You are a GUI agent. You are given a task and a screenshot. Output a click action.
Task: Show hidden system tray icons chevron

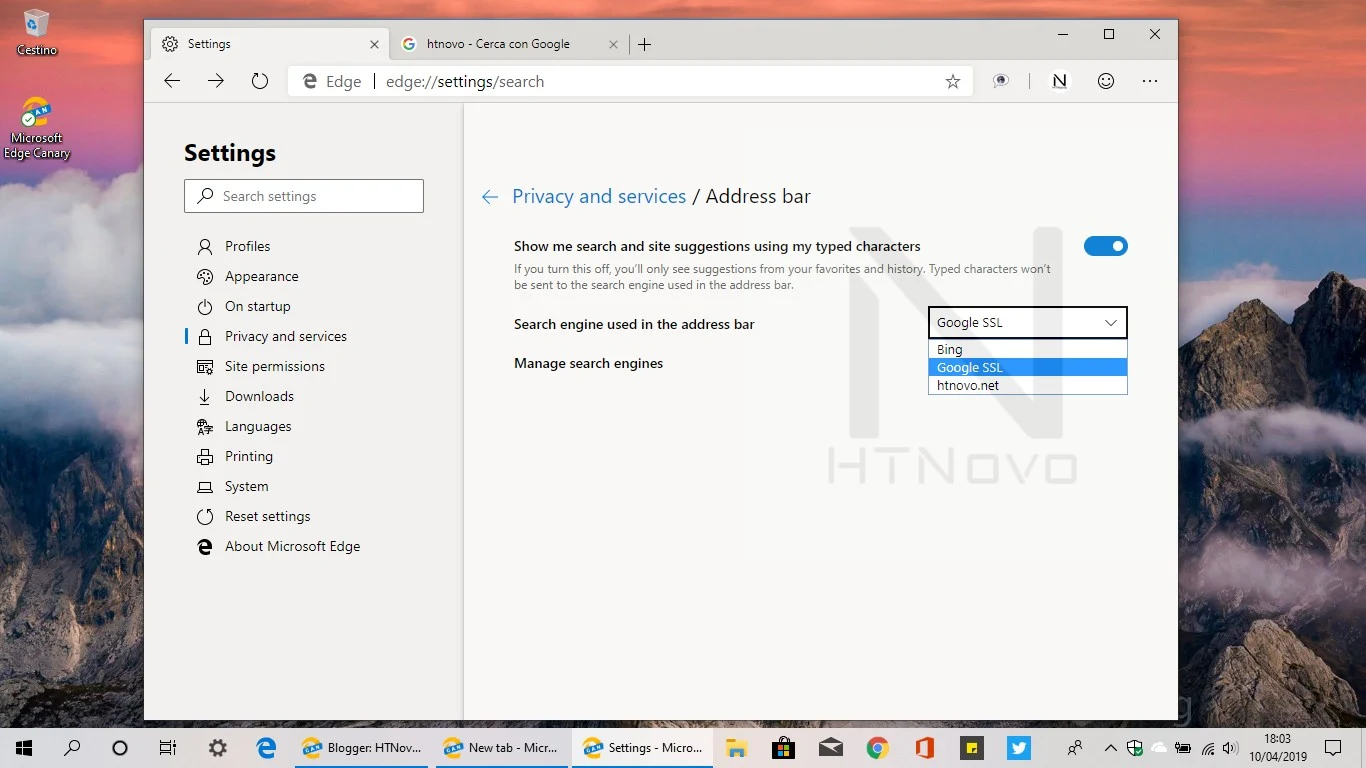click(x=1111, y=748)
